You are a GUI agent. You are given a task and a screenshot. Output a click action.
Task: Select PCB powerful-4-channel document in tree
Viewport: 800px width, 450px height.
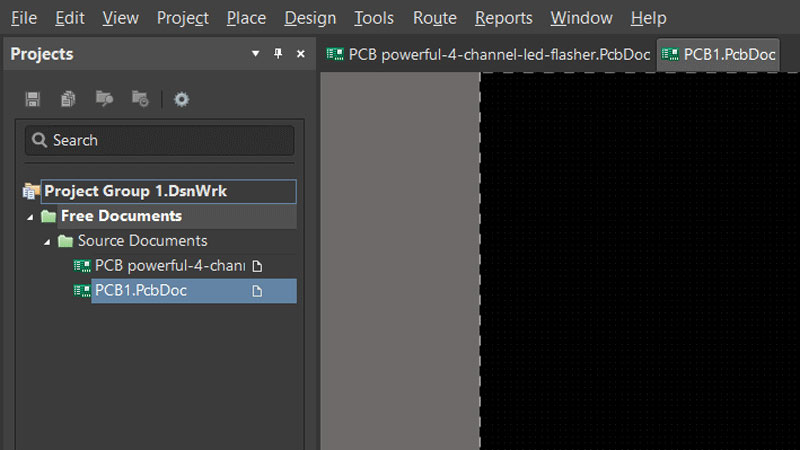[x=169, y=266]
